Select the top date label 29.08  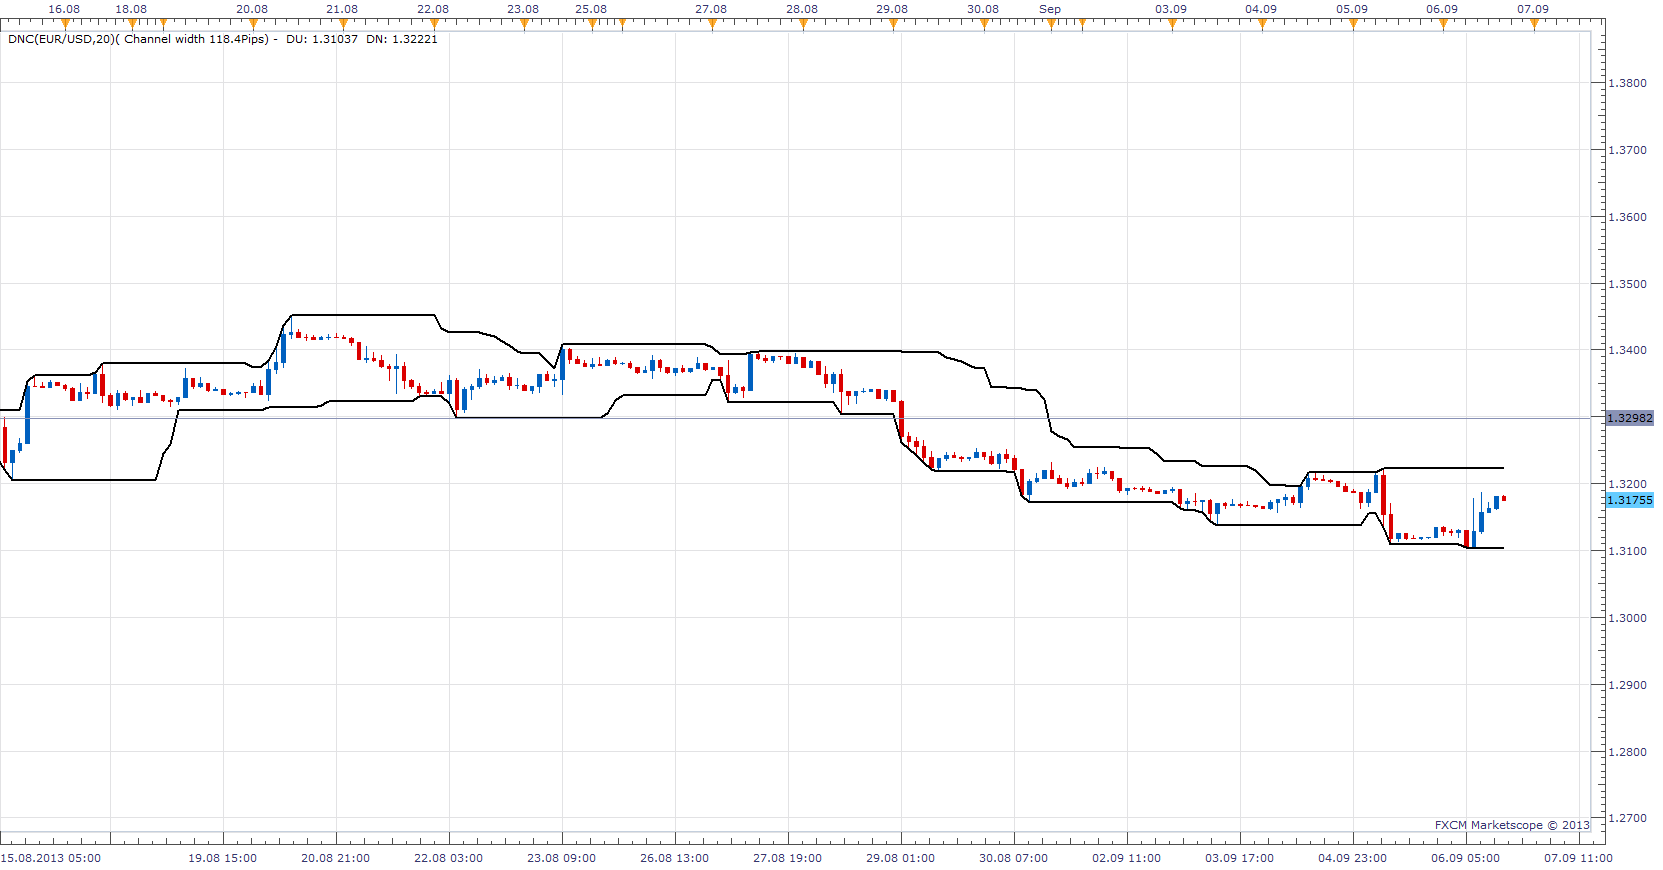coord(892,9)
